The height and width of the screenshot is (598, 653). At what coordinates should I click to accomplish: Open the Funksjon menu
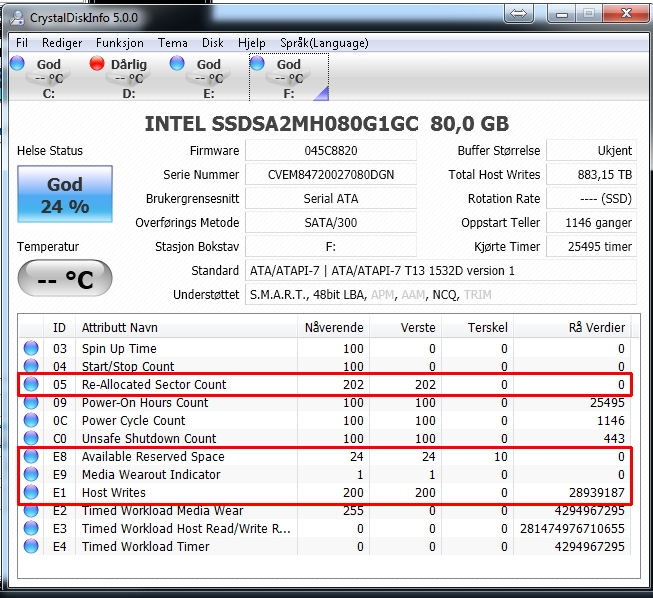(x=120, y=43)
